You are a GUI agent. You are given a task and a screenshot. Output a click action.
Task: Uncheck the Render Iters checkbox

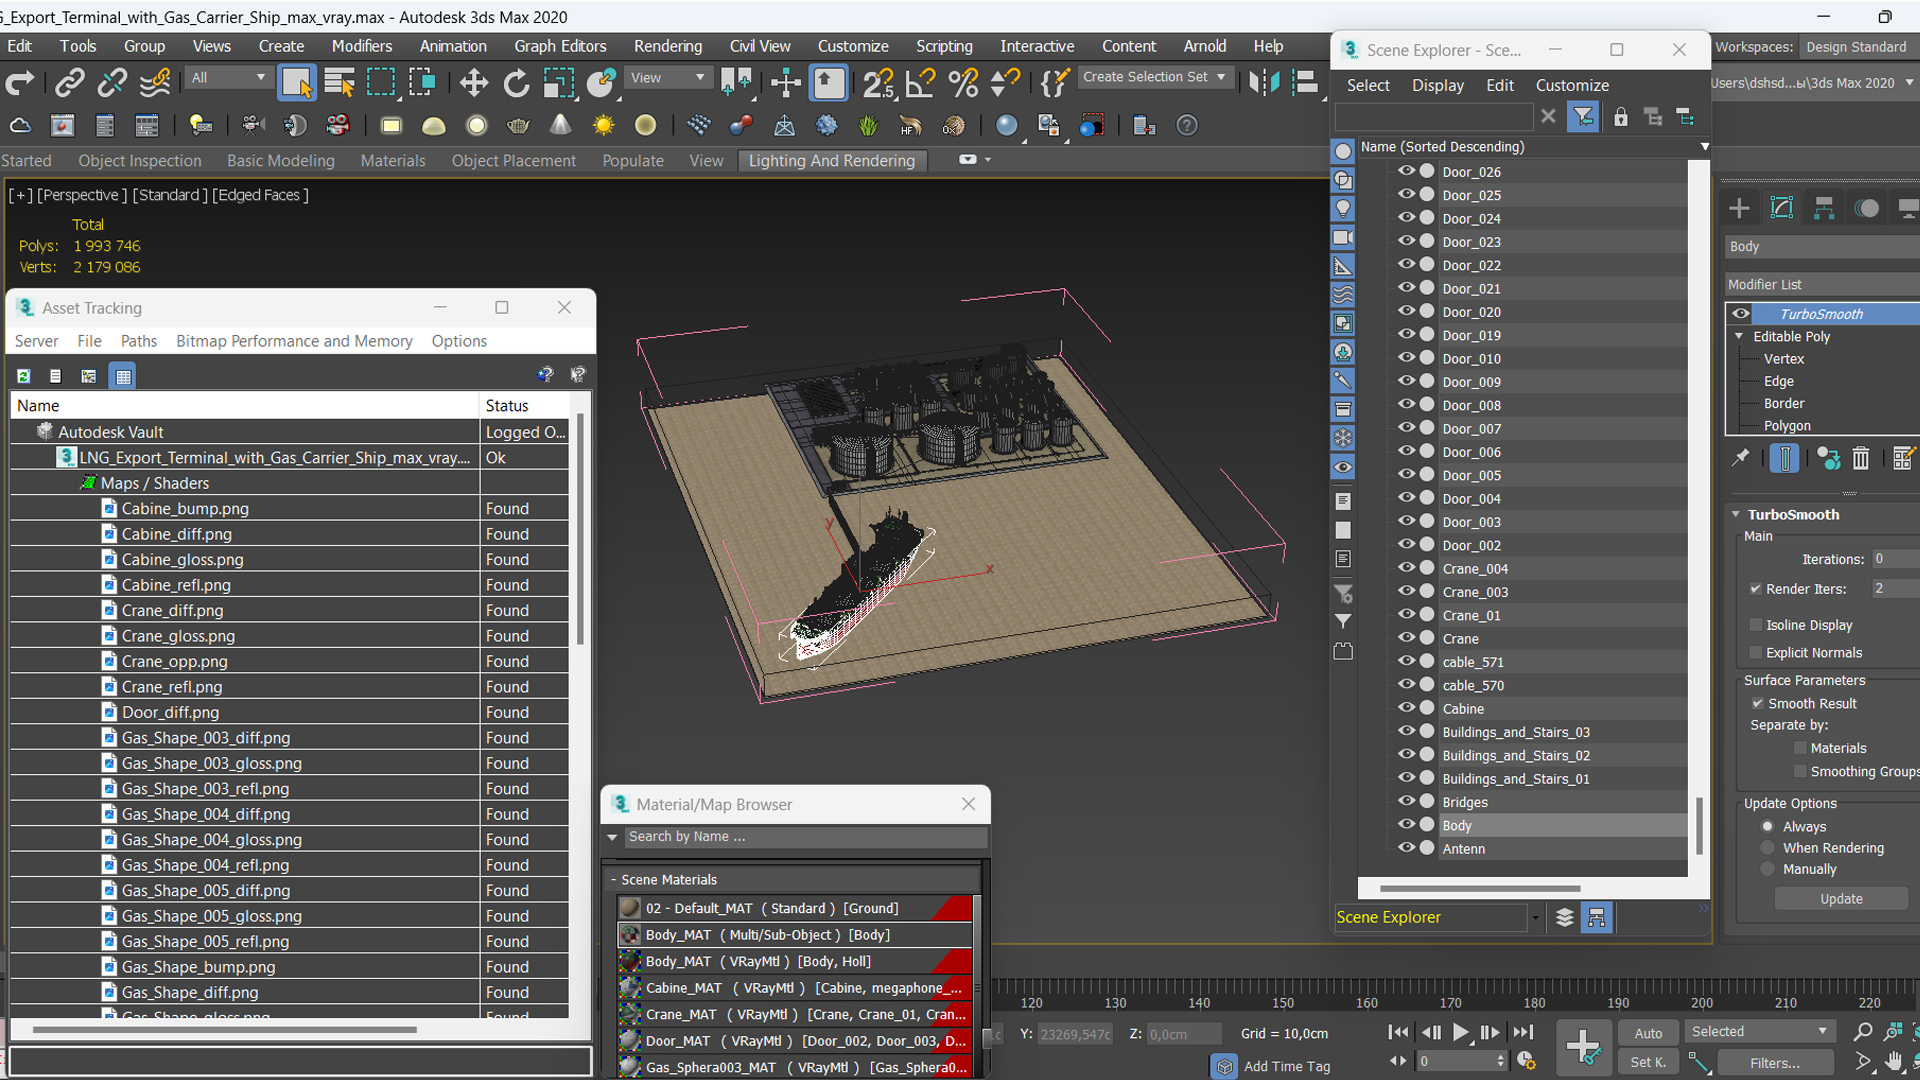[1756, 589]
